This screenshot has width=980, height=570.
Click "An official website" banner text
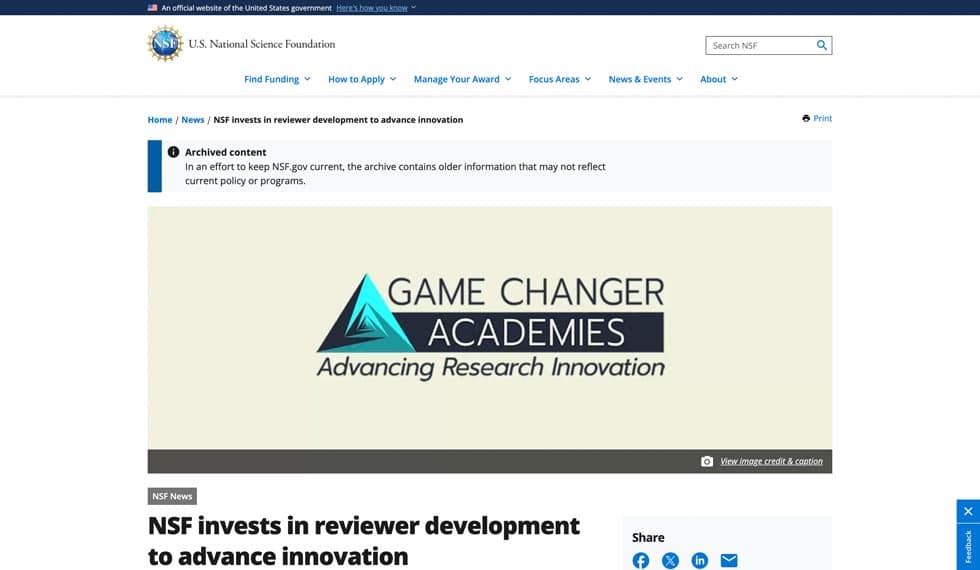click(x=246, y=8)
